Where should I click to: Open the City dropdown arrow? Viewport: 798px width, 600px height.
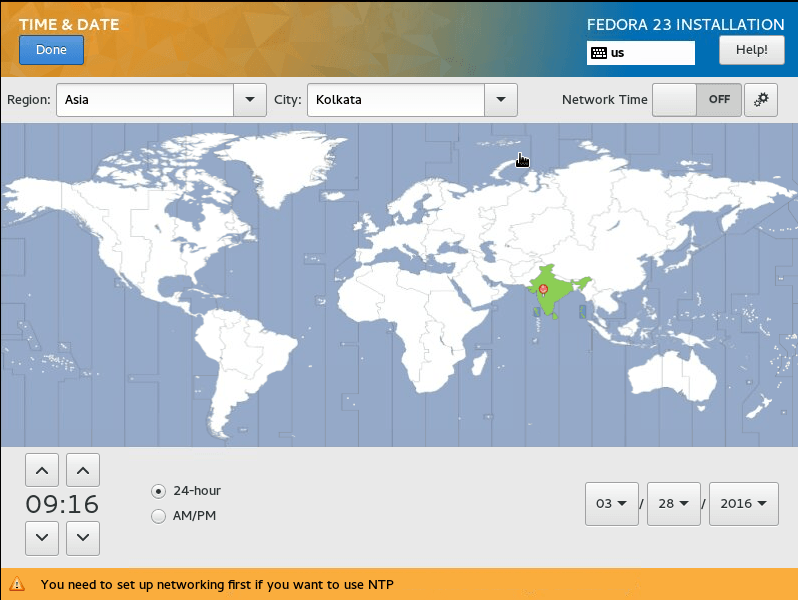pos(501,100)
